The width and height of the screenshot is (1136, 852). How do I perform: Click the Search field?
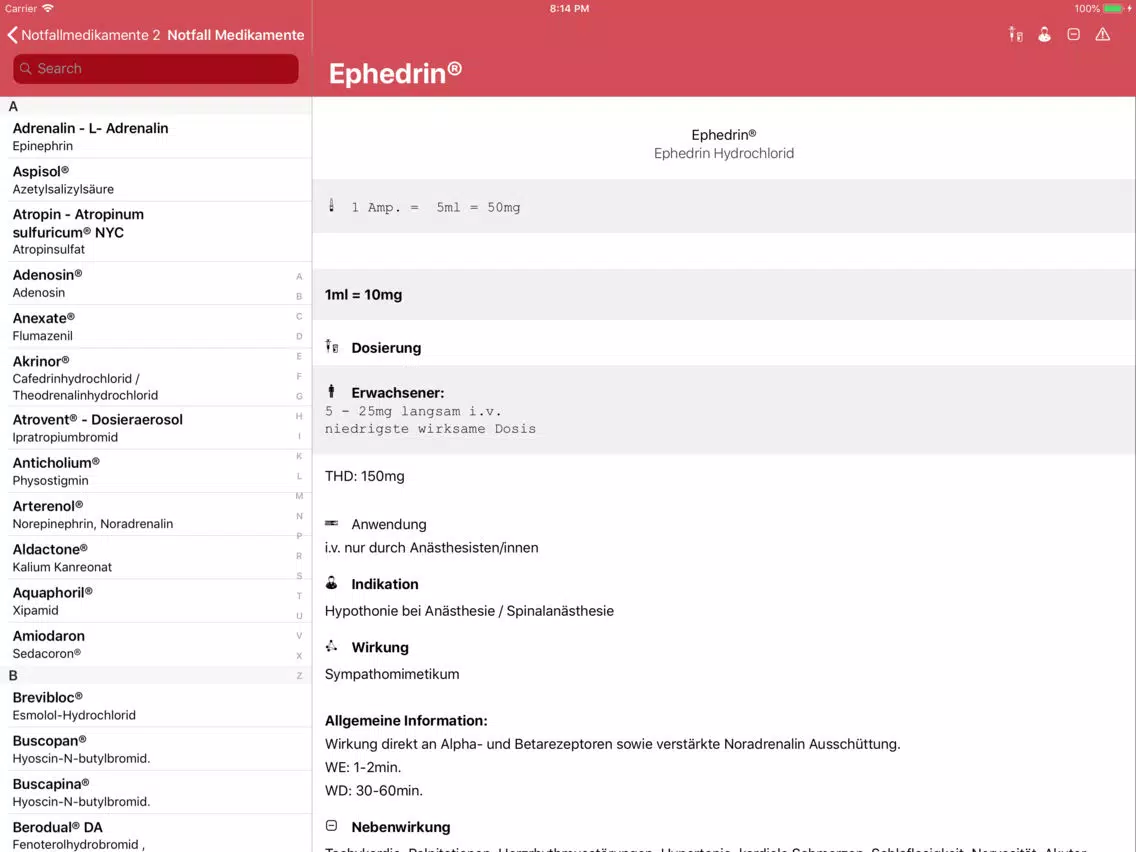coord(156,69)
